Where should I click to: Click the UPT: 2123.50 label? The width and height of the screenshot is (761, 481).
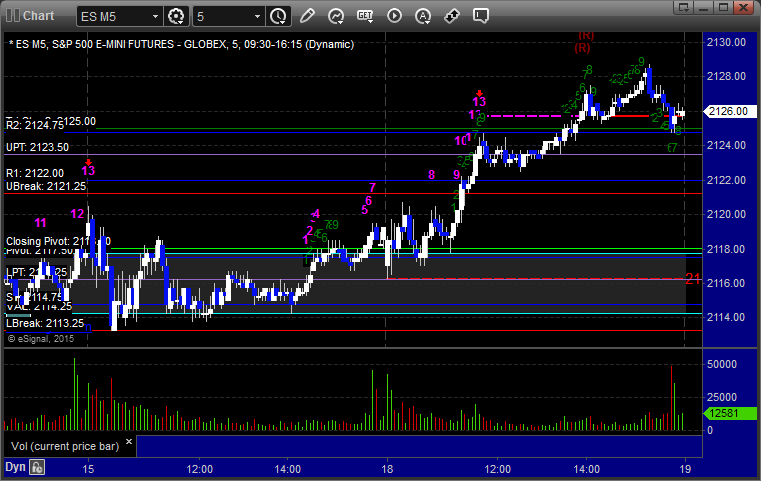pyautogui.click(x=37, y=147)
